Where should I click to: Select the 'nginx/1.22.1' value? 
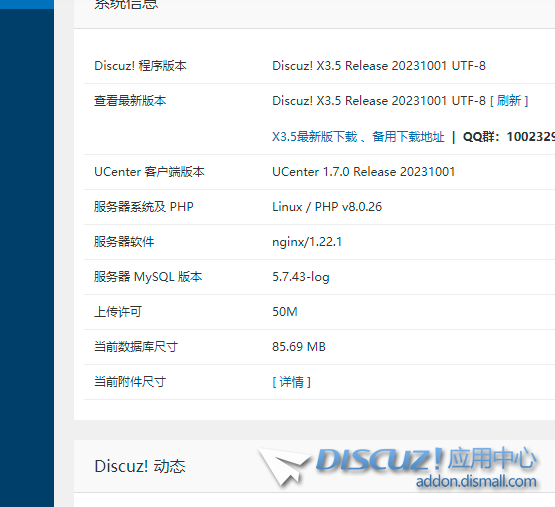click(x=307, y=242)
